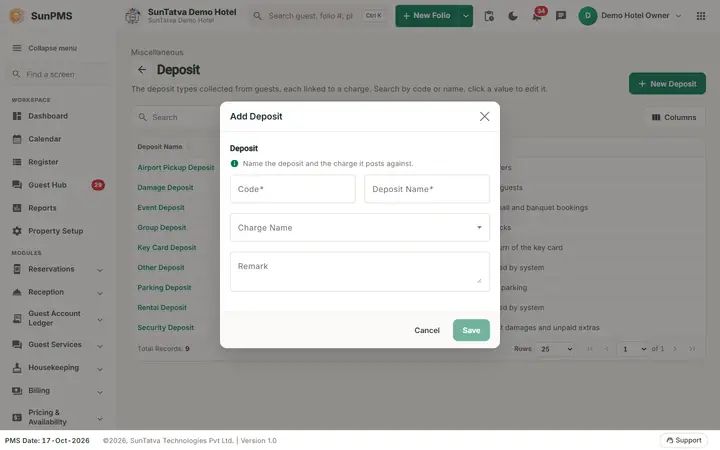This screenshot has width=720, height=450.
Task: Expand the Guest Account Ledger chevron
Action: (x=100, y=320)
